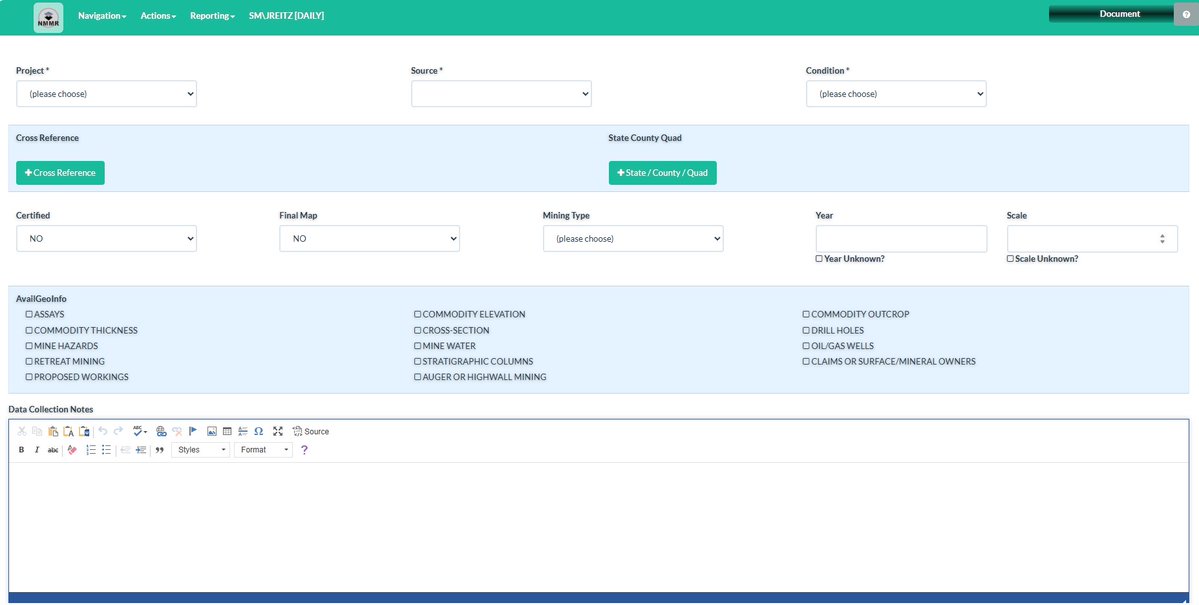Check the MINE HAZARDS checkbox
1199x605 pixels.
29,346
